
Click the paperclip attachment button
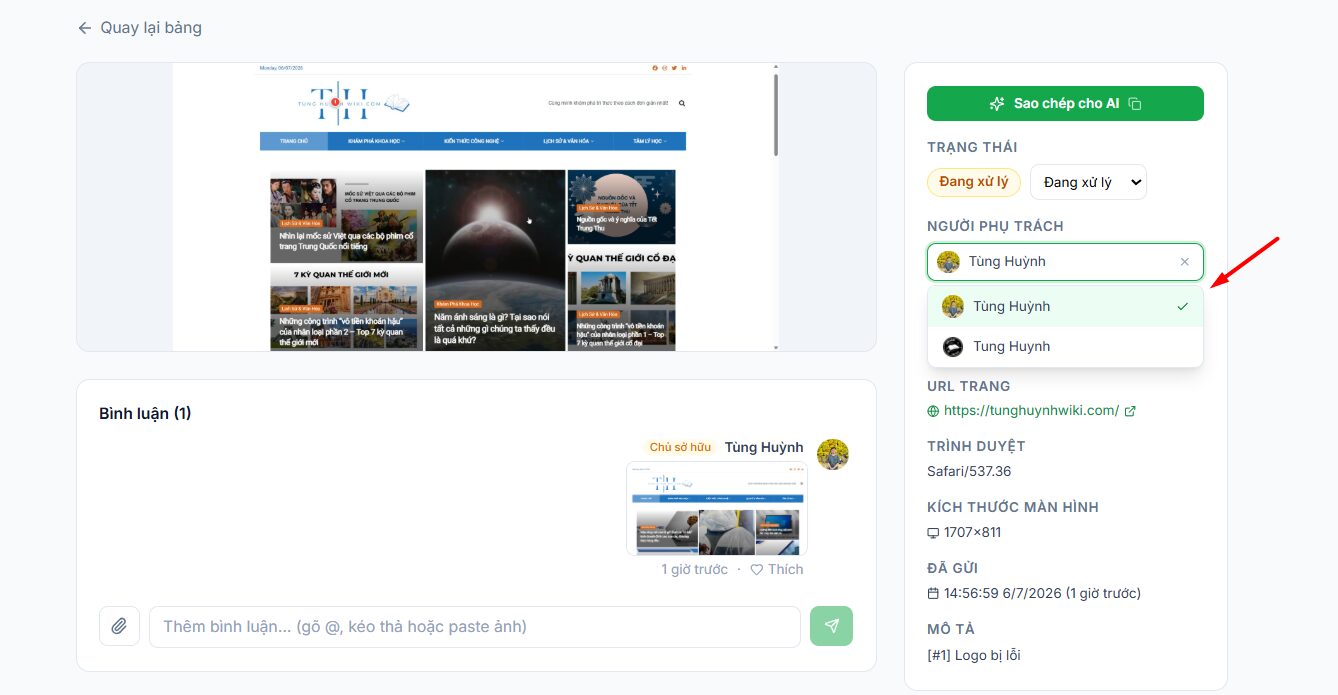pyautogui.click(x=119, y=626)
